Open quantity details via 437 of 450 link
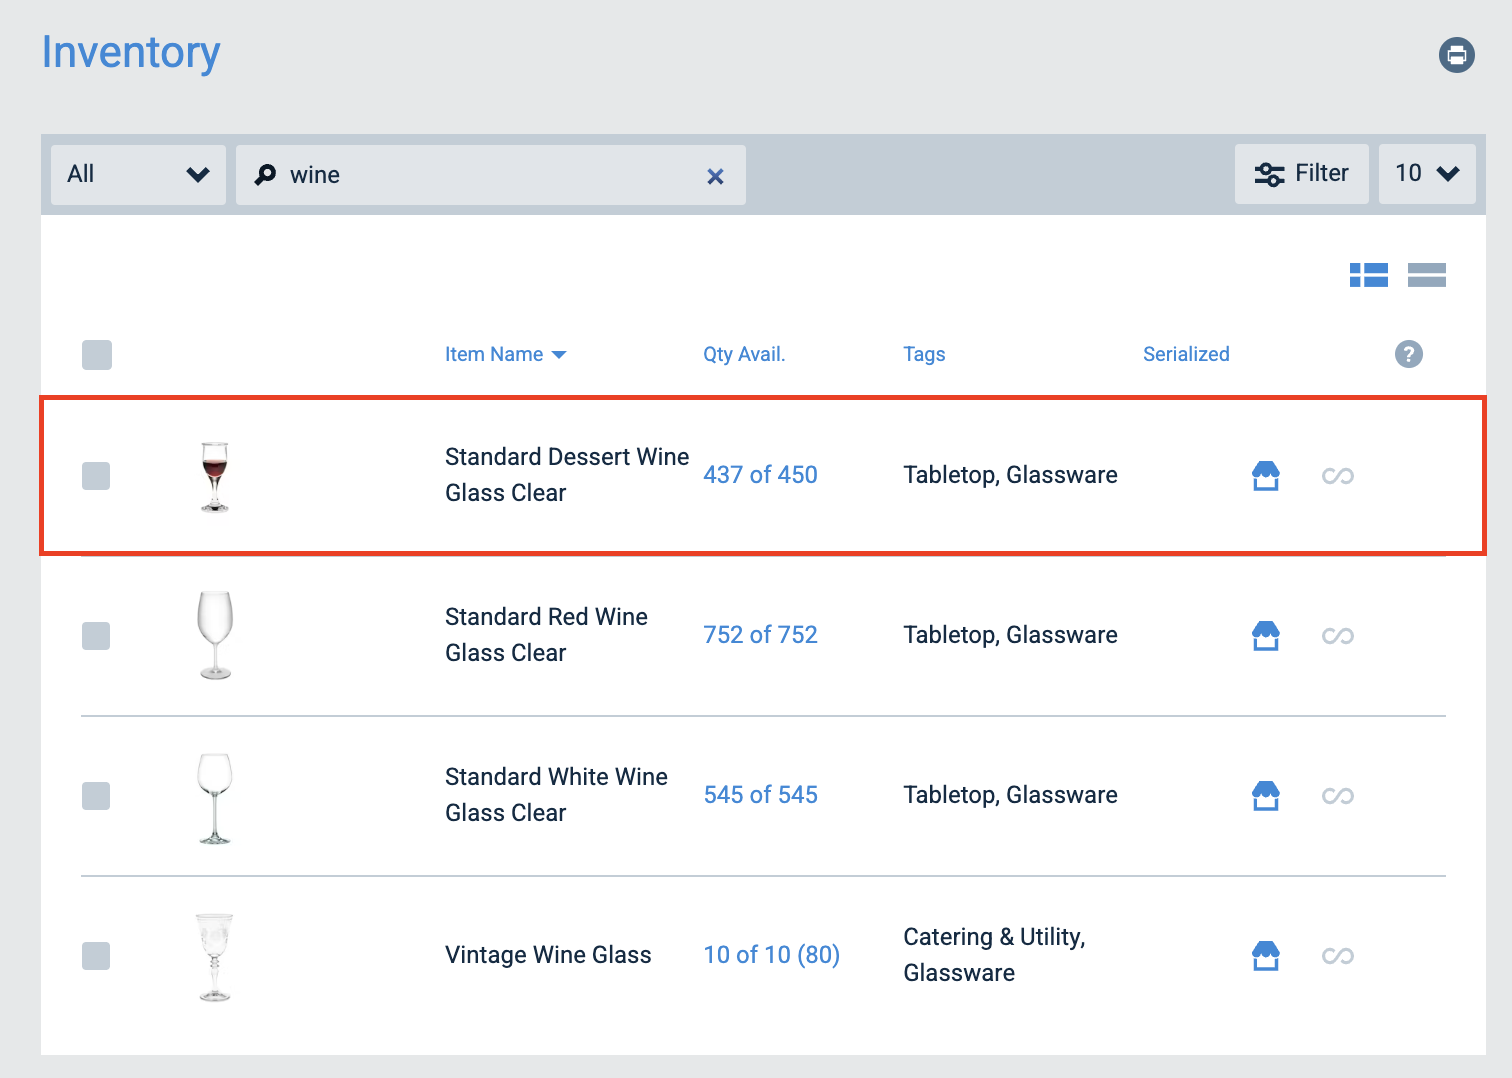Image resolution: width=1512 pixels, height=1078 pixels. pos(760,475)
